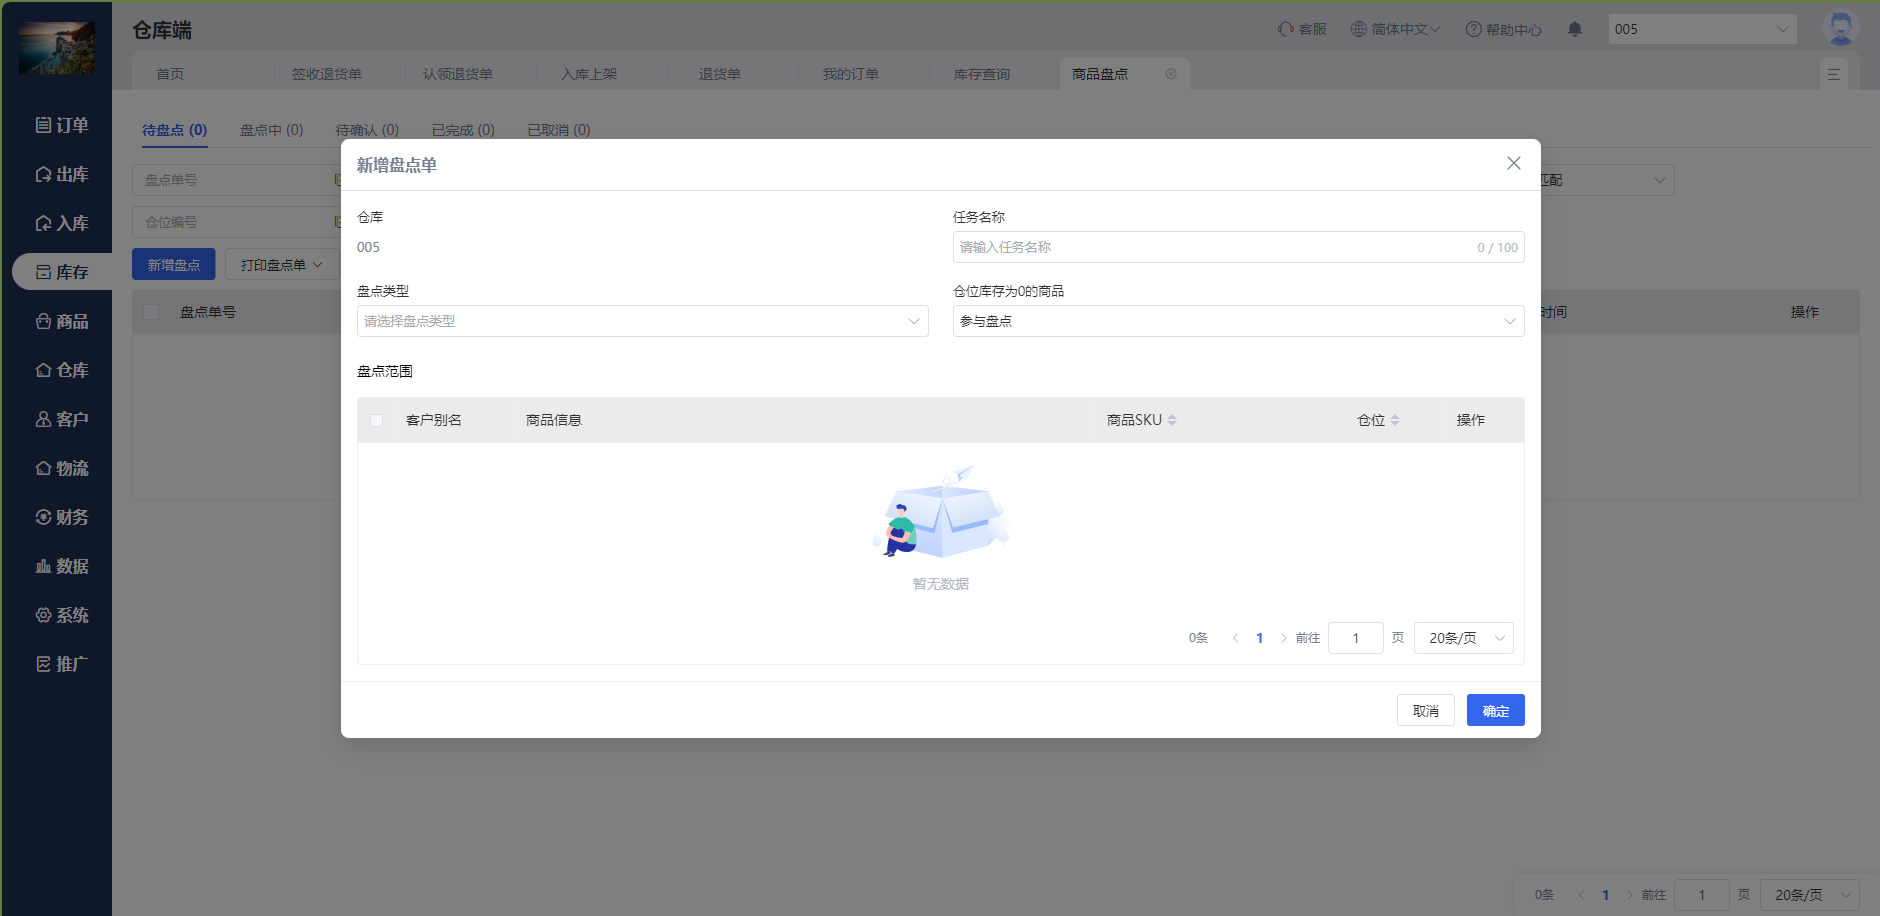
Task: Close the 商品盘点 tab with x icon
Action: point(1171,74)
